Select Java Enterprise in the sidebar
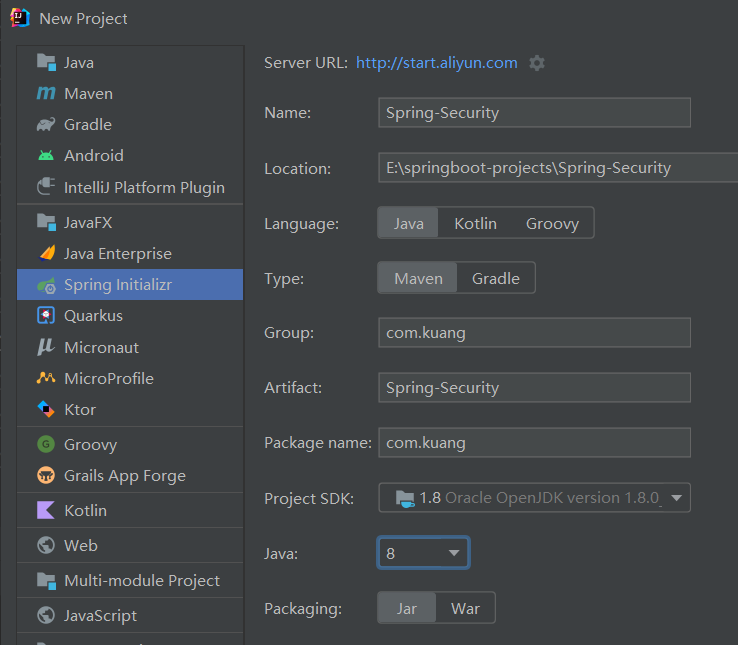The height and width of the screenshot is (645, 738). click(130, 253)
